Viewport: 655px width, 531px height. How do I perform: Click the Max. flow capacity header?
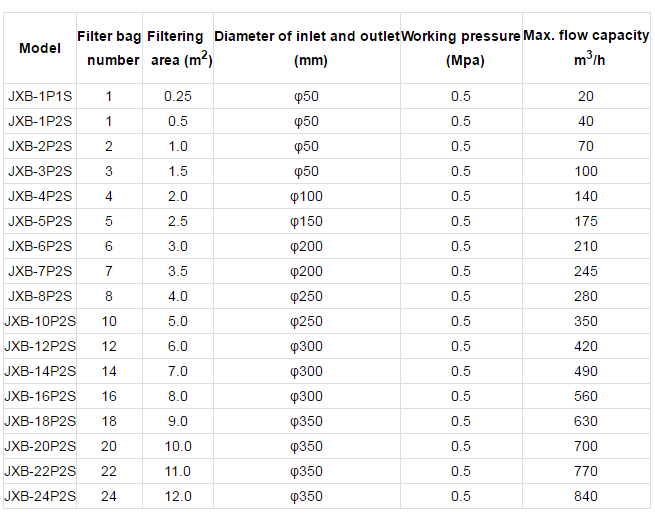click(586, 48)
